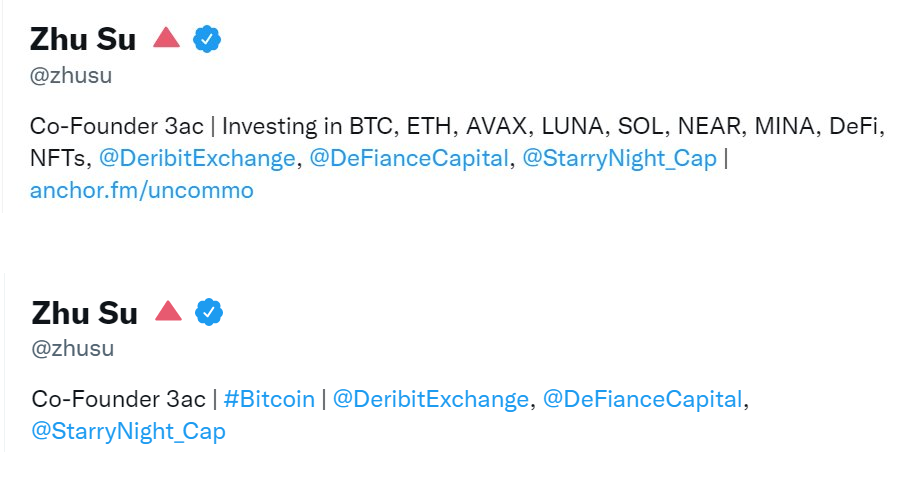914x500 pixels.
Task: Open @DeribitExchange link in bottom bio
Action: pyautogui.click(x=431, y=399)
